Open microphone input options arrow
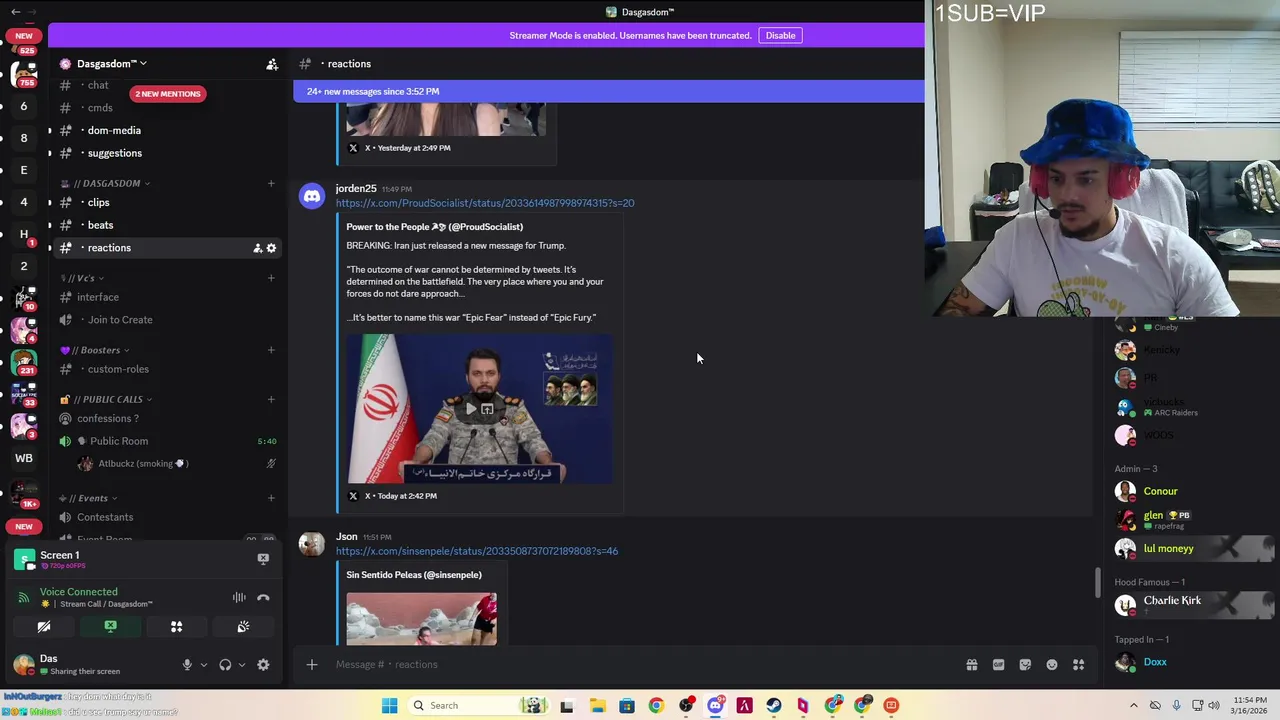The image size is (1280, 720). tap(203, 665)
